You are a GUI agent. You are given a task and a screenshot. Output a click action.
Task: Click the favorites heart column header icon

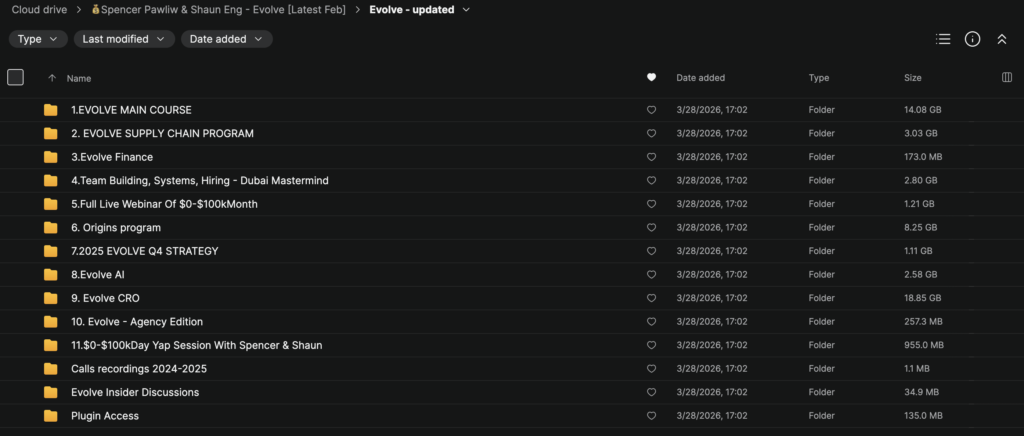(x=651, y=77)
